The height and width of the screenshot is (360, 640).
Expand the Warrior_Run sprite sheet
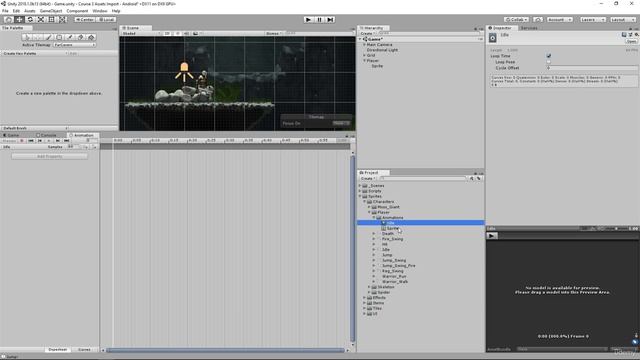(x=374, y=276)
